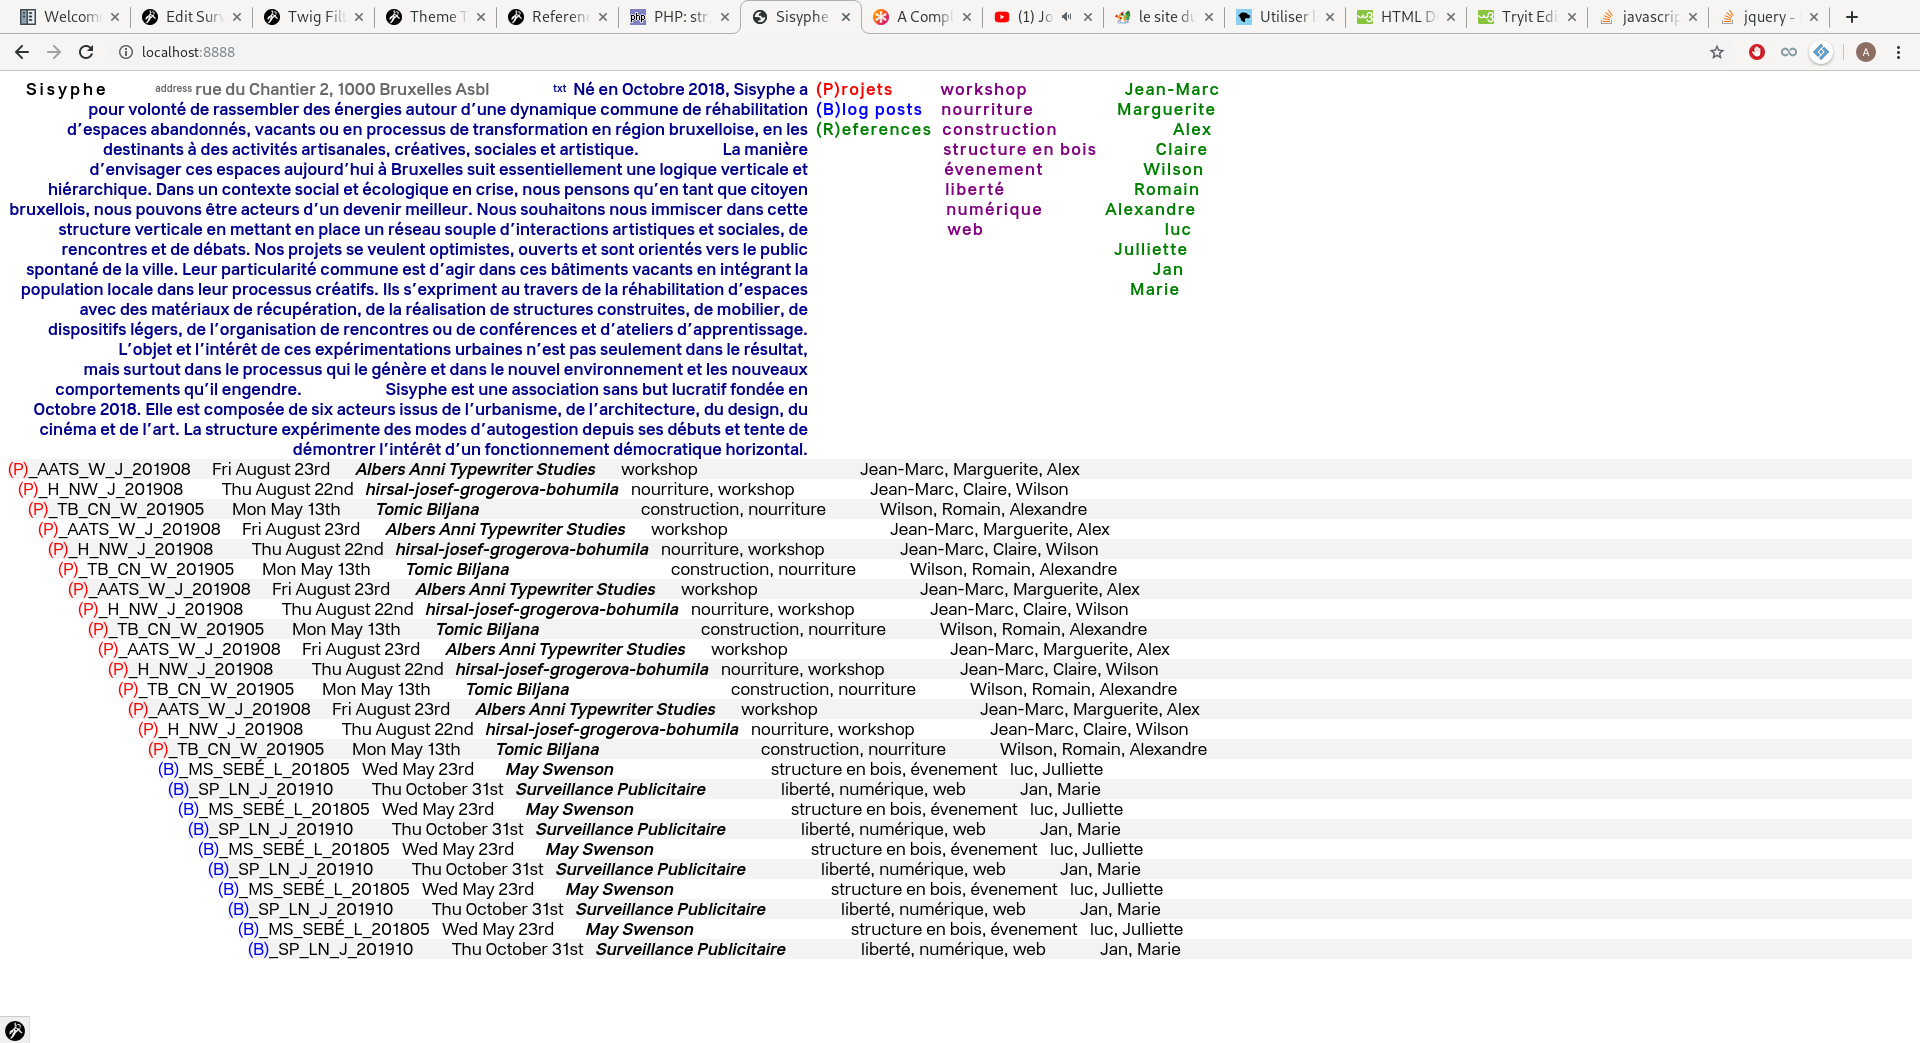The height and width of the screenshot is (1043, 1920).
Task: Select the (B)log posts filter
Action: click(868, 110)
